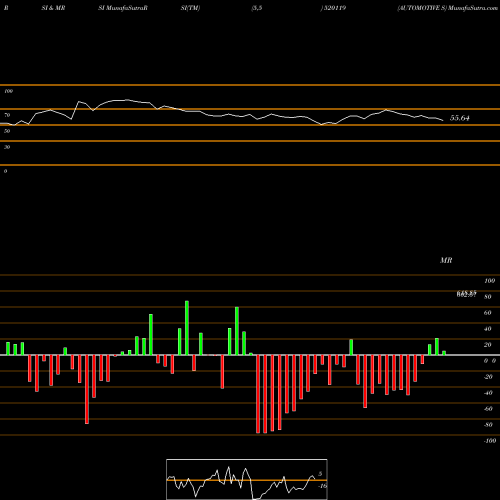
Task: Click the mini chart value -16
Action: (322, 486)
